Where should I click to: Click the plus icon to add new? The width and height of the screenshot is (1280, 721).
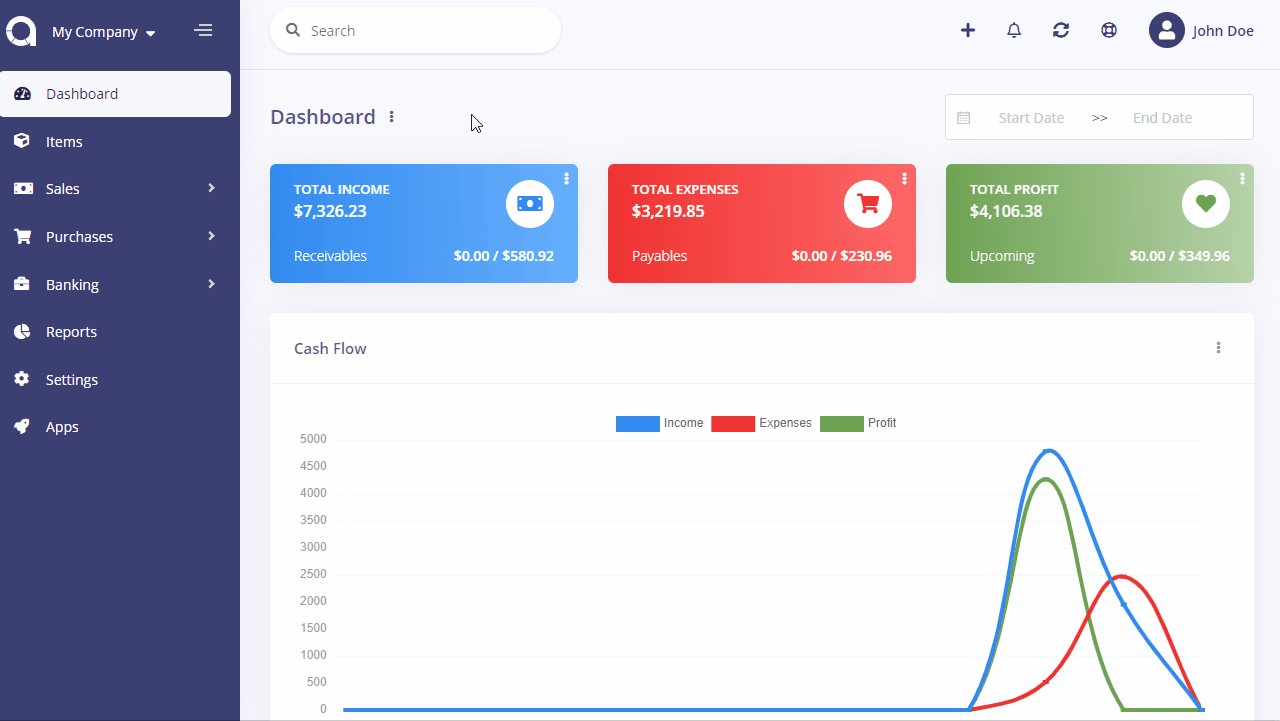tap(967, 30)
